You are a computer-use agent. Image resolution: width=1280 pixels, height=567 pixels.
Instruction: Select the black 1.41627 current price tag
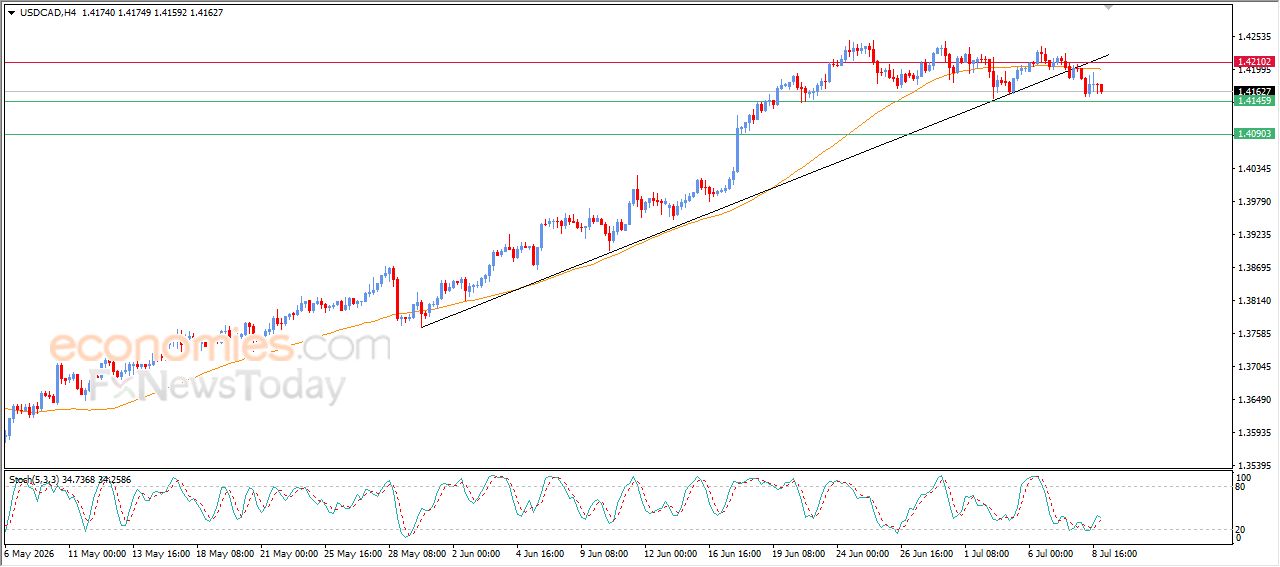coord(1254,91)
